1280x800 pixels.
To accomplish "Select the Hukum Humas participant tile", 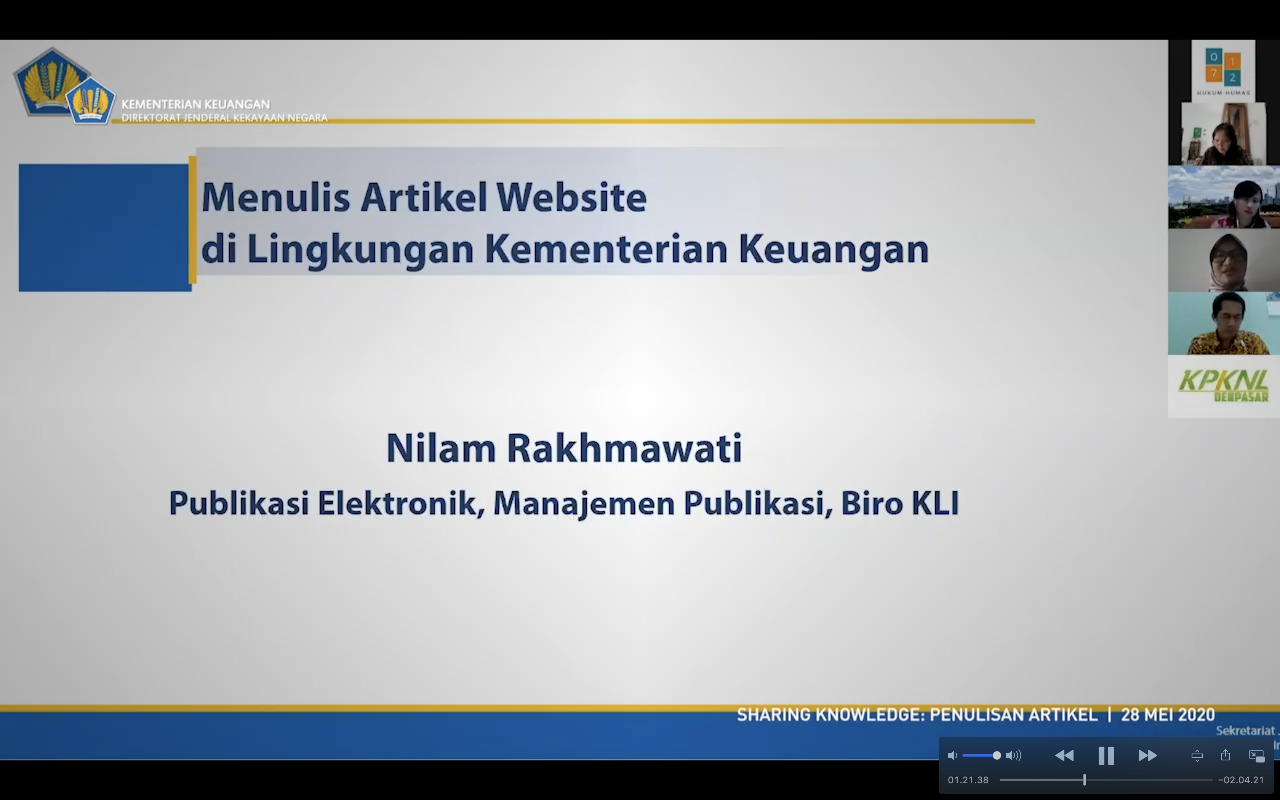I will (x=1223, y=70).
